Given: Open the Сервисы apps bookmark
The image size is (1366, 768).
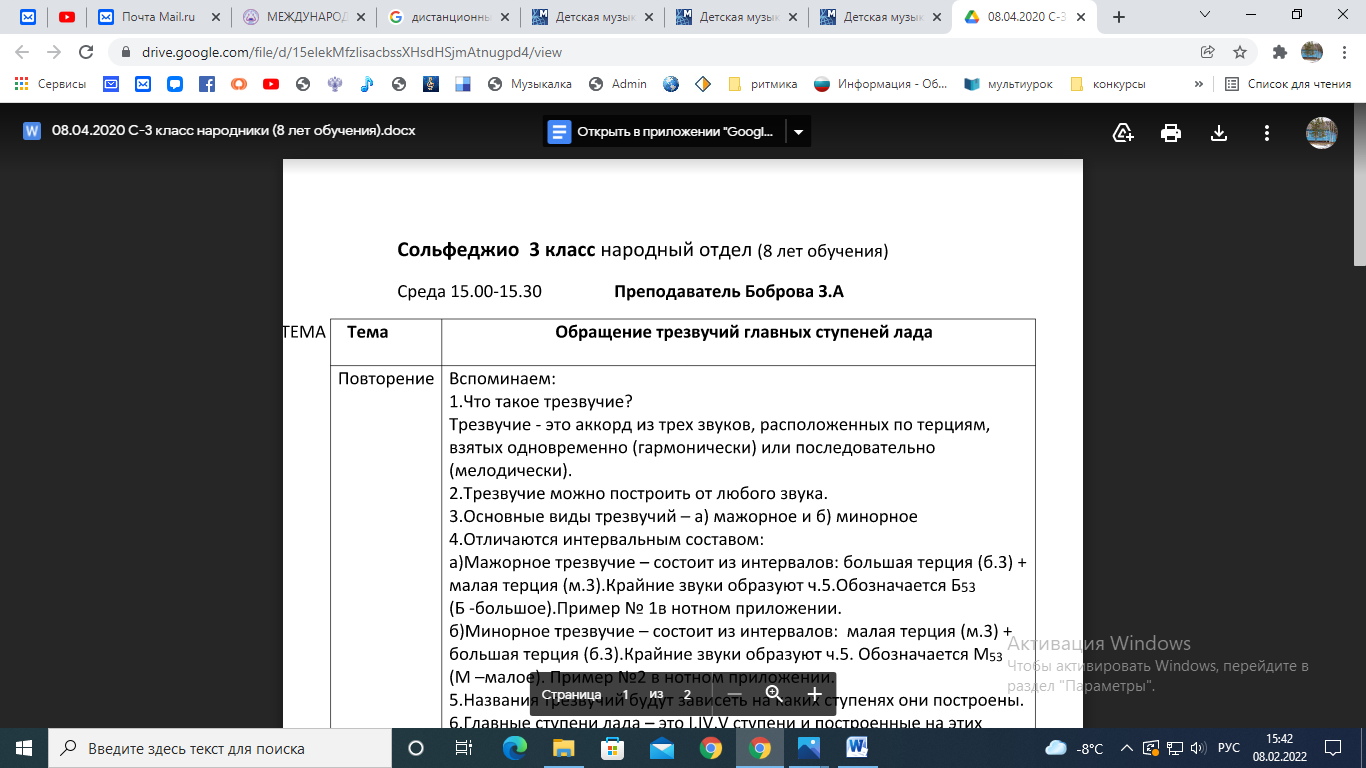Looking at the screenshot, I should [50, 84].
